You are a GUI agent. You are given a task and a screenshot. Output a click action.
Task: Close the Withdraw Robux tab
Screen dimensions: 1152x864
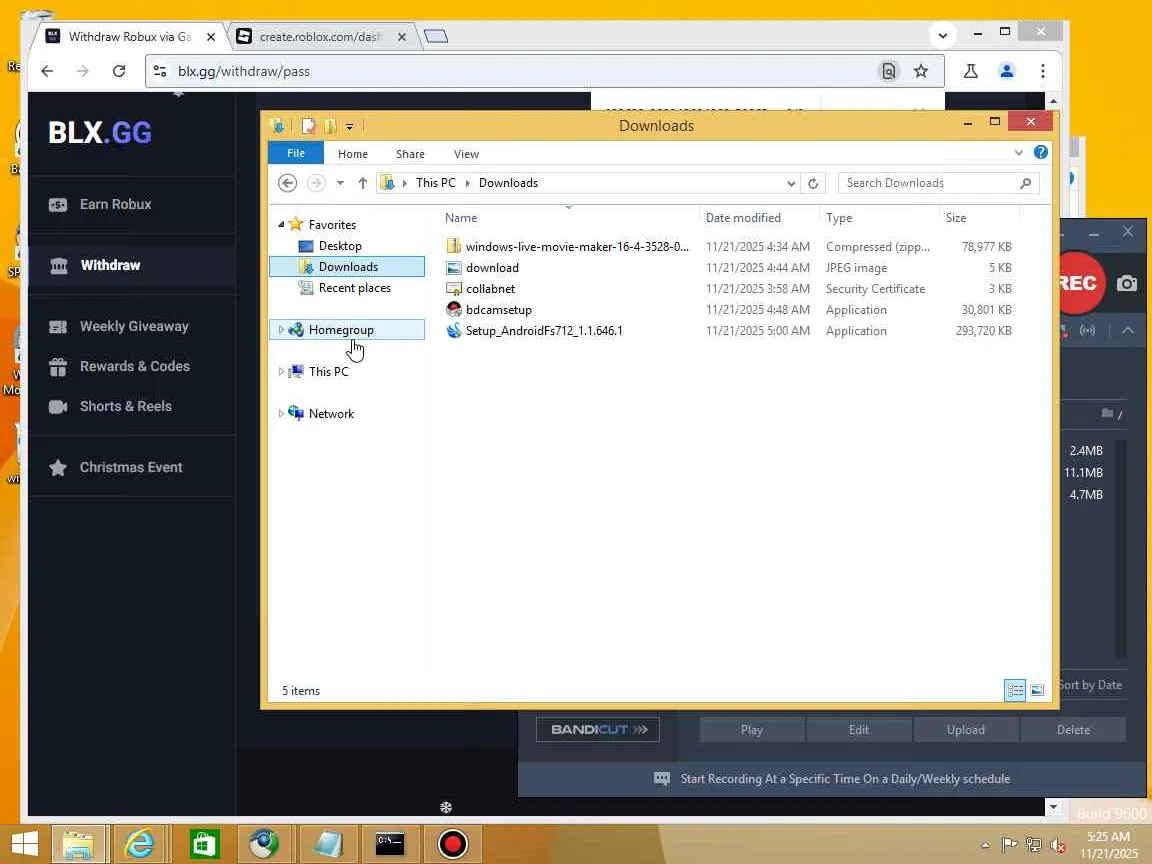tap(211, 37)
